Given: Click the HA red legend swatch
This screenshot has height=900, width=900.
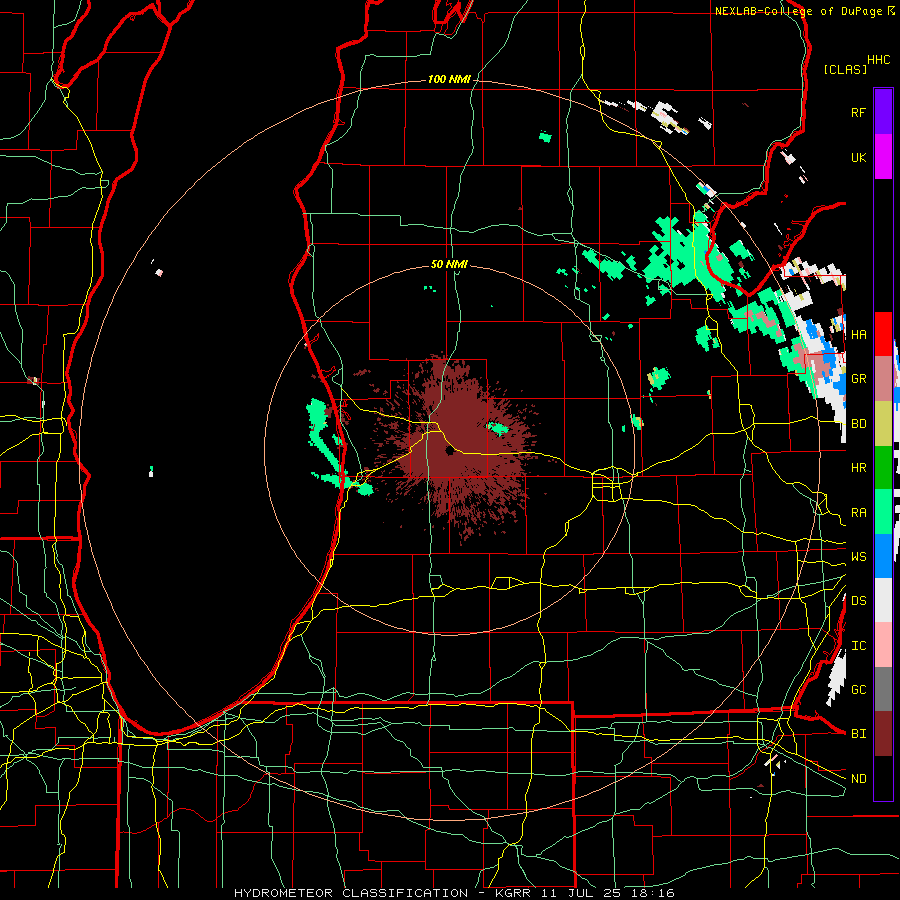Looking at the screenshot, I should (x=883, y=334).
